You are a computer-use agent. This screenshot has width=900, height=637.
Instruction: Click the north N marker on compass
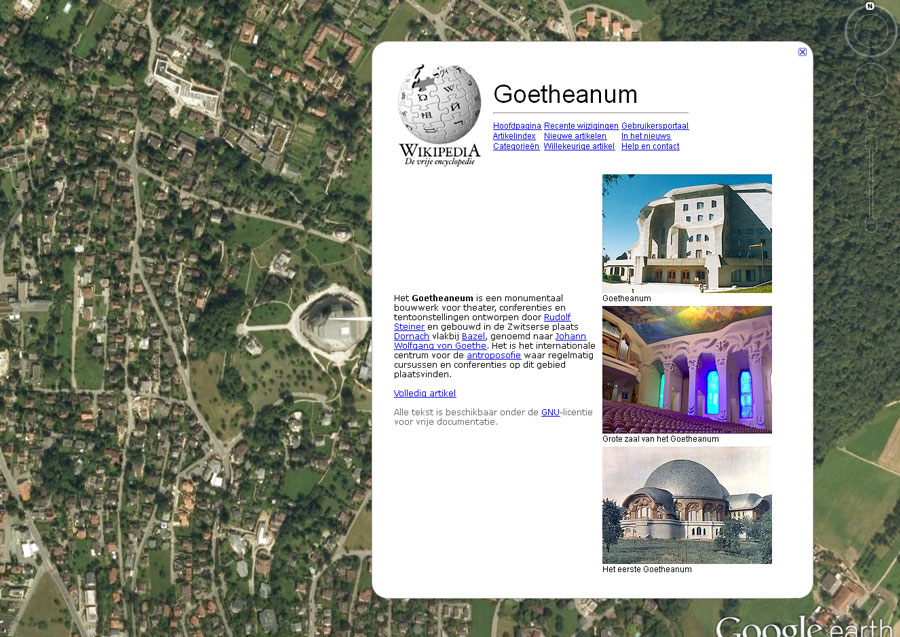[x=870, y=6]
